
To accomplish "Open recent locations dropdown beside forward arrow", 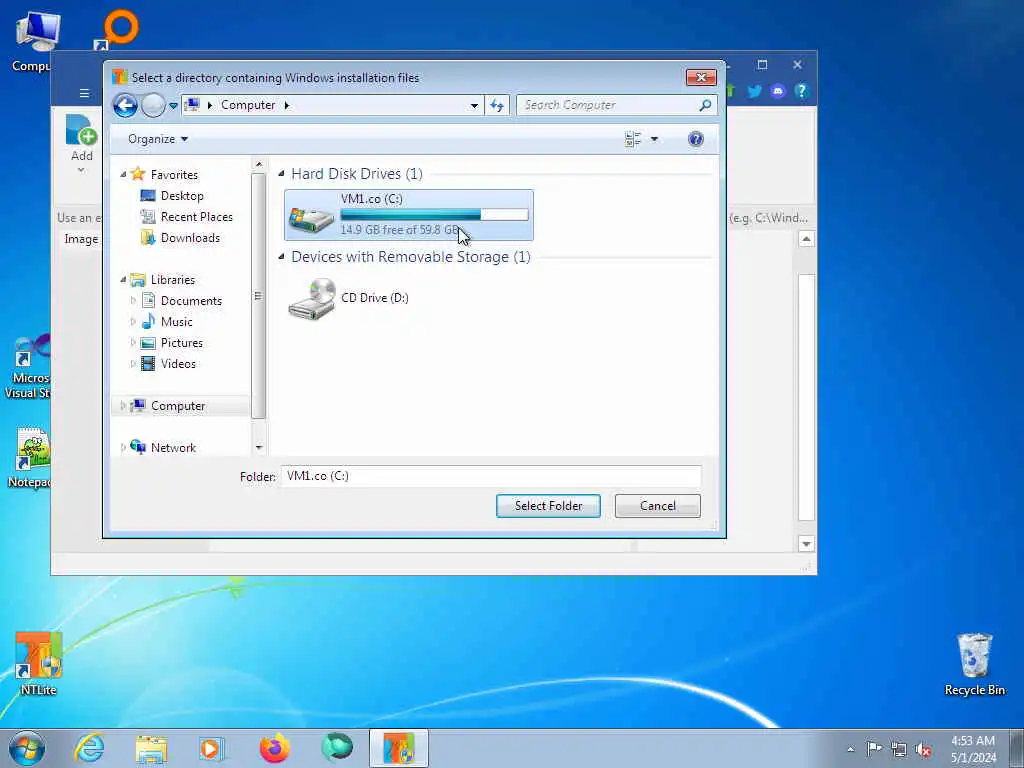I will tap(174, 105).
